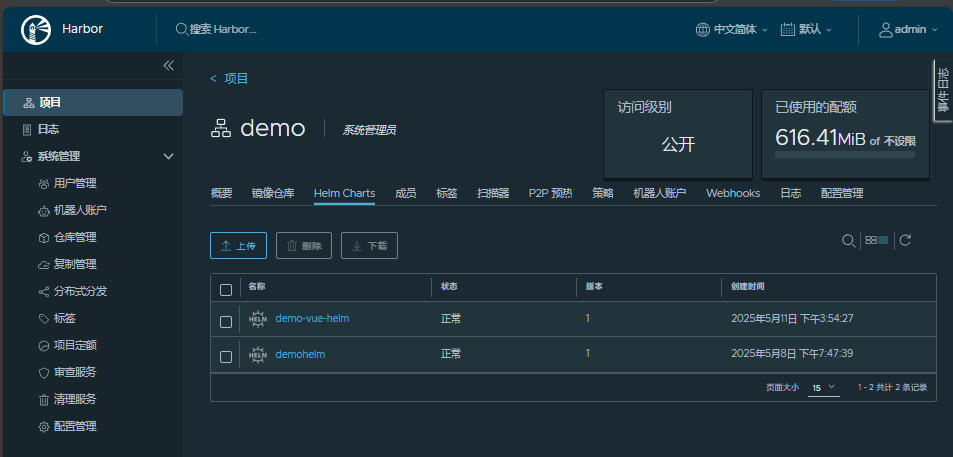Screen dimensions: 953x457
Task: Collapse the 系统管理 section chevron
Action: pyautogui.click(x=169, y=157)
